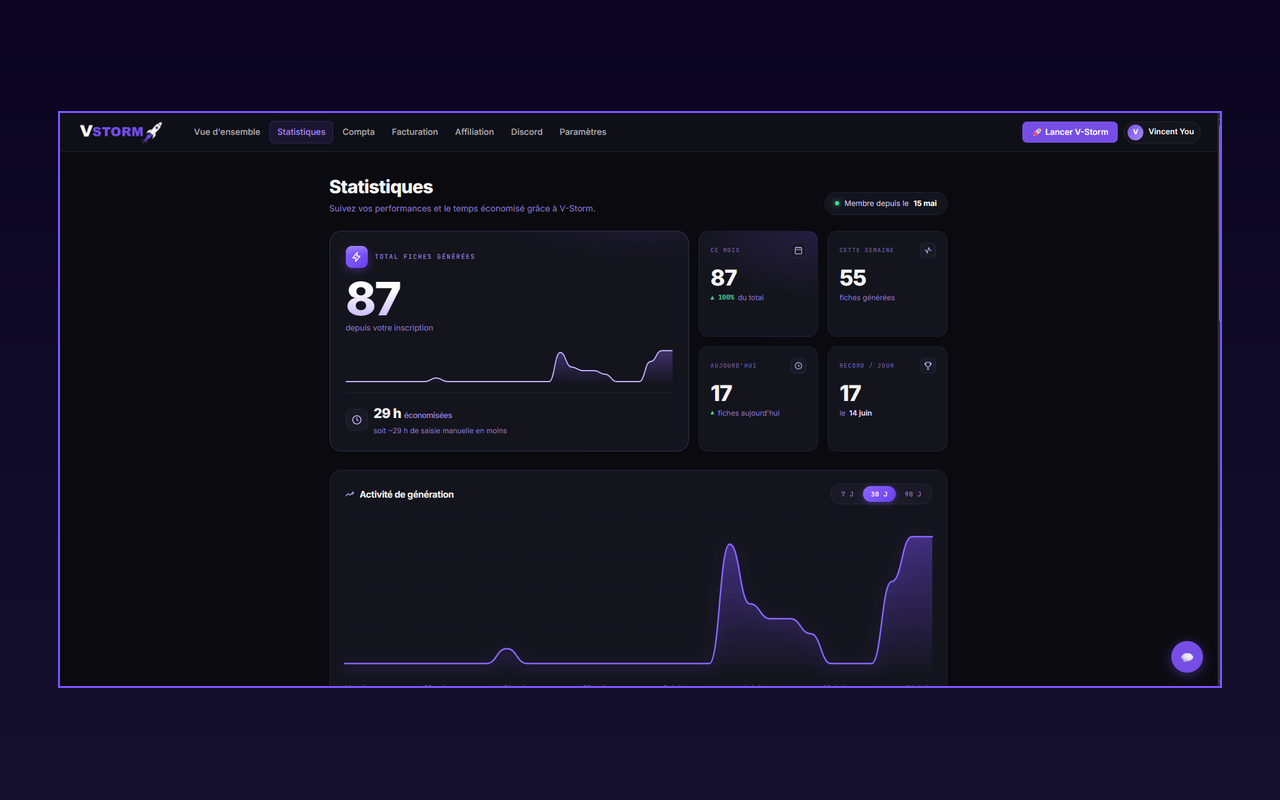Select the 90 J time range
1280x800 pixels.
pyautogui.click(x=913, y=494)
